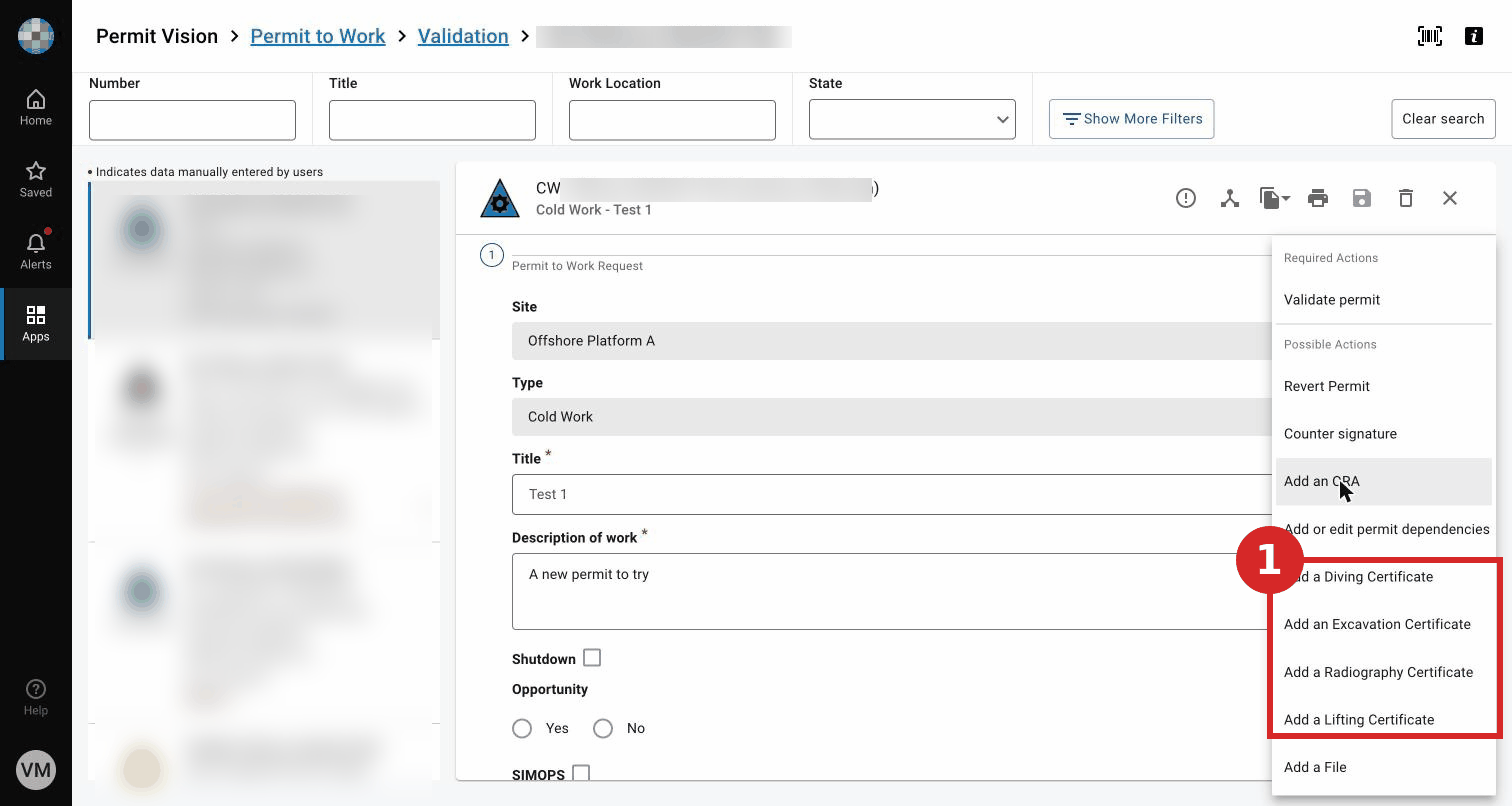Toggle the SIMOPS checkbox

point(581,773)
